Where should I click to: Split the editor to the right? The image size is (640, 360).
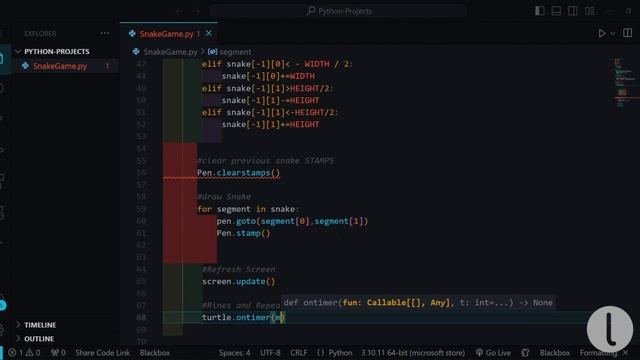pyautogui.click(x=628, y=33)
